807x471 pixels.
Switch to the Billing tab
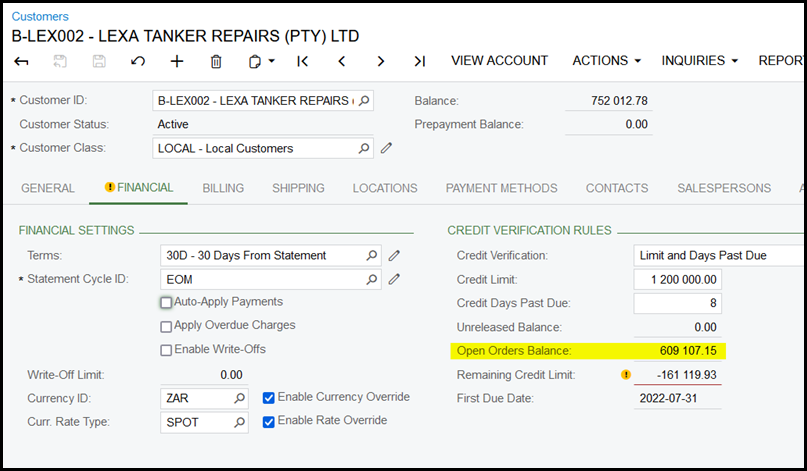click(x=223, y=188)
